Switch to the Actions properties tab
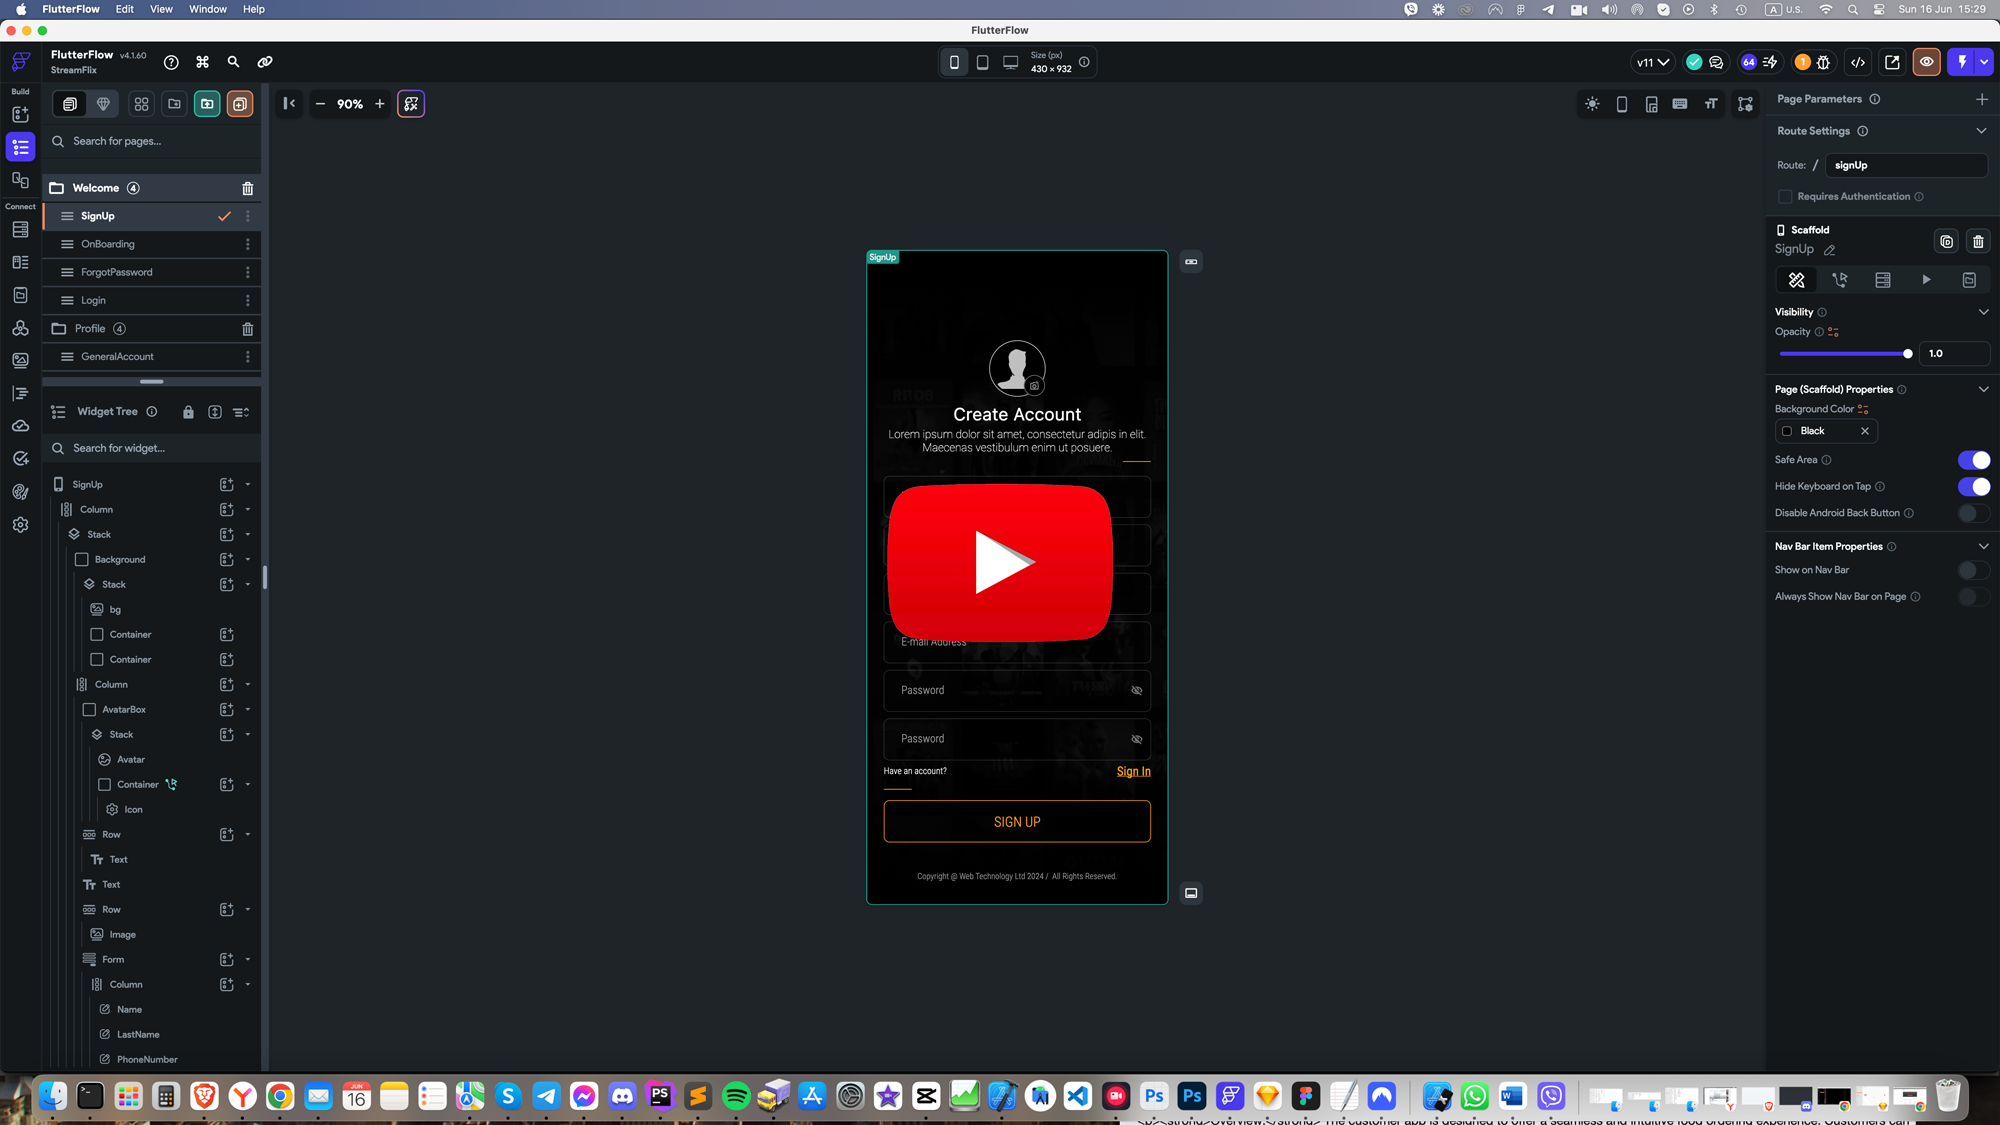 coord(1840,280)
